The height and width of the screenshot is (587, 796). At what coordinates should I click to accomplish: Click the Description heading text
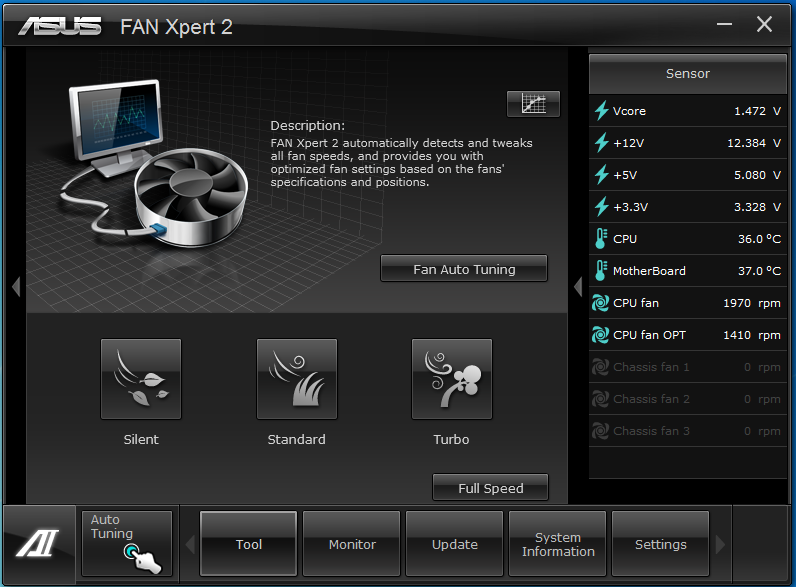pos(308,125)
